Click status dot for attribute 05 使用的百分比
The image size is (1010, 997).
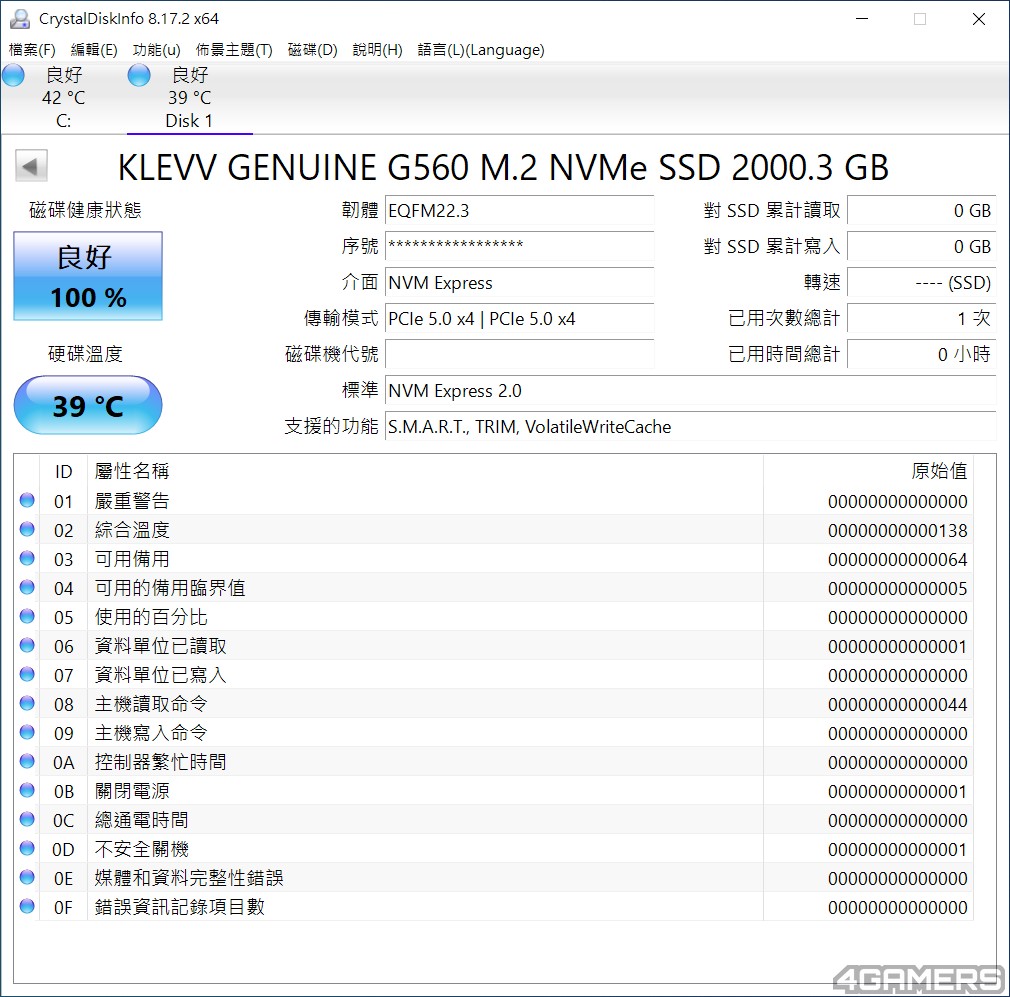tap(27, 616)
